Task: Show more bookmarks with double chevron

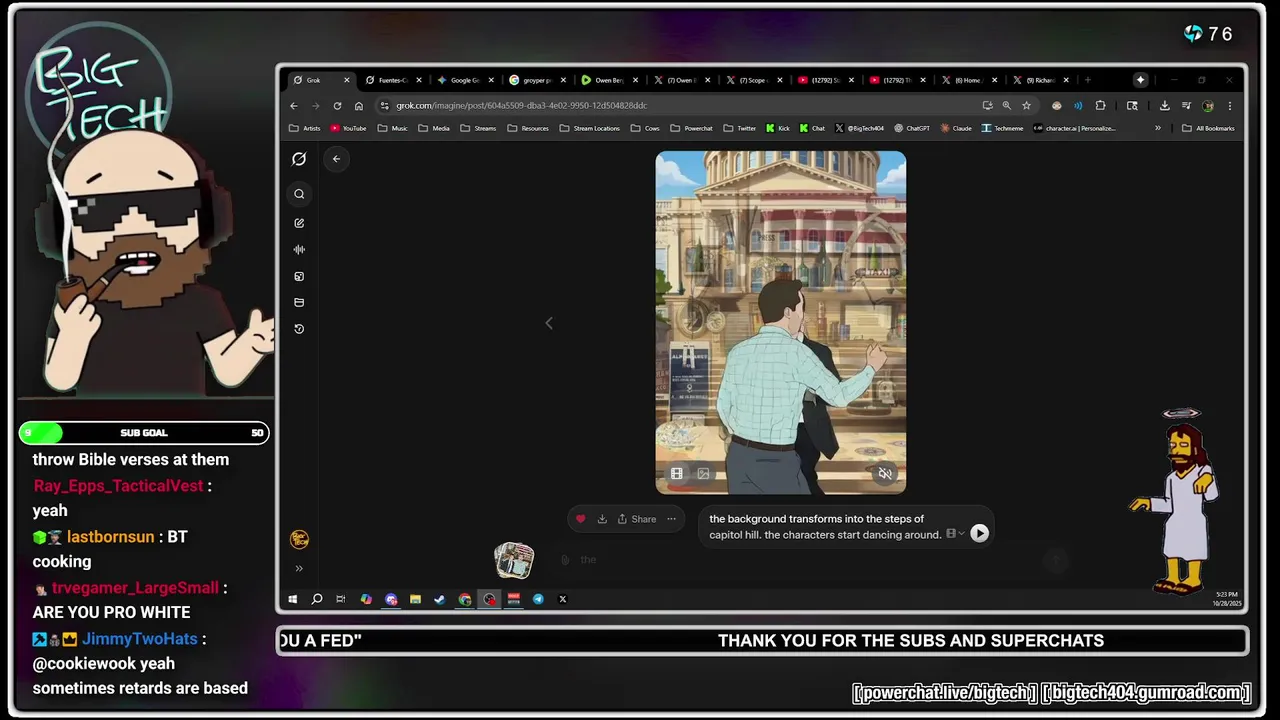Action: [1158, 128]
